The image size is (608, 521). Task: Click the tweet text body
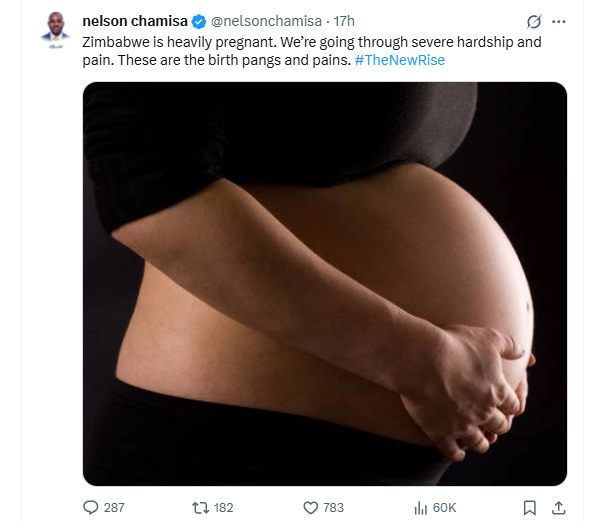coord(312,51)
